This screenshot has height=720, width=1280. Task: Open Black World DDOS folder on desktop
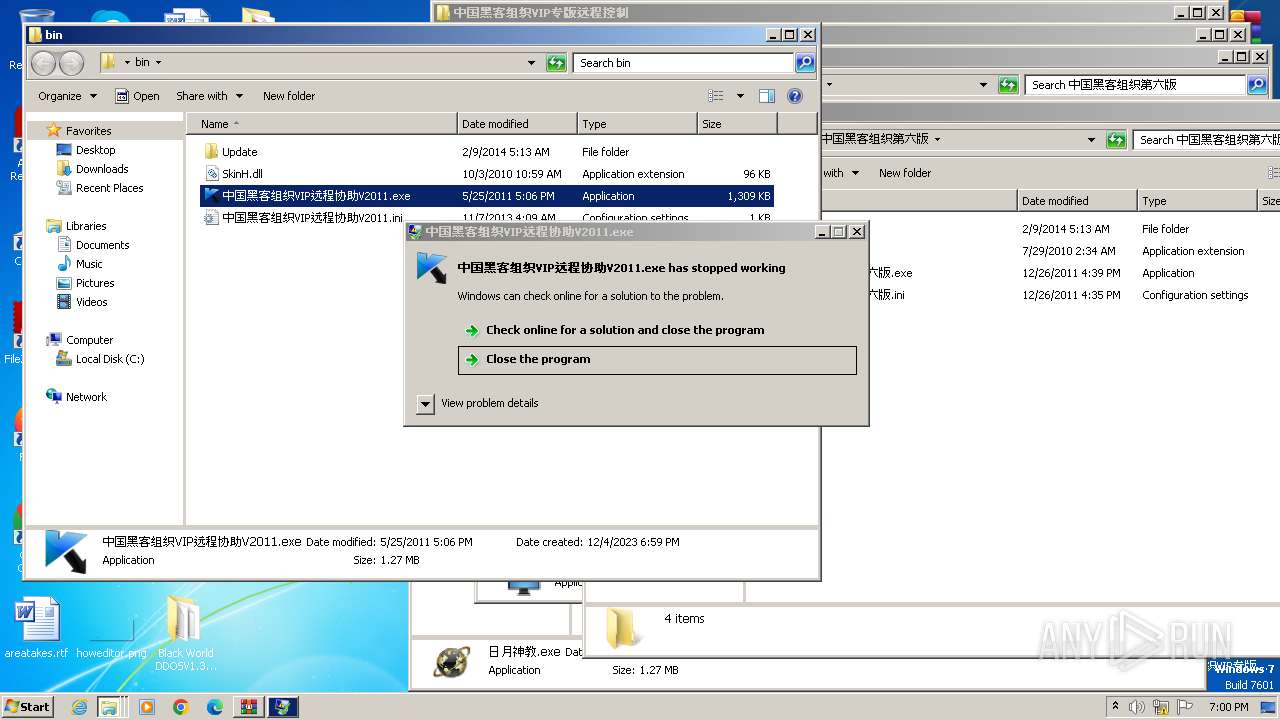coord(185,633)
